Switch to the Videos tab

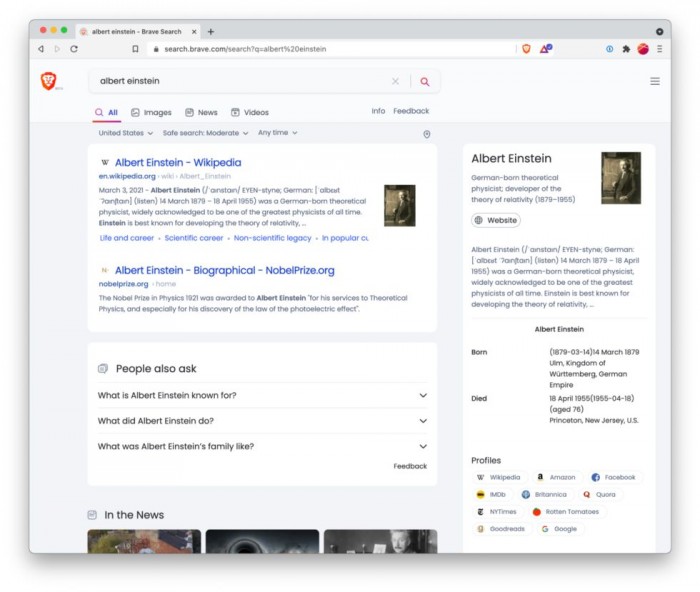tap(249, 113)
